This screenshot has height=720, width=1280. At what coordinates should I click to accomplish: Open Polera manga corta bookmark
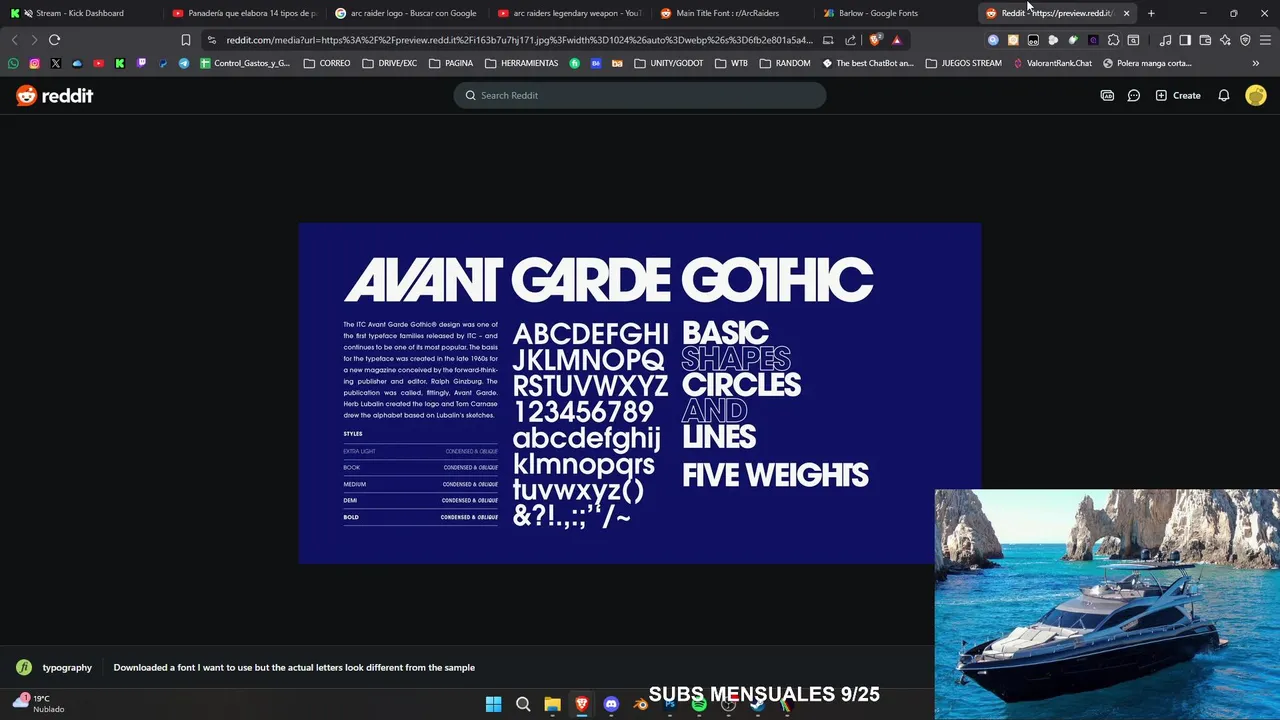(1147, 63)
